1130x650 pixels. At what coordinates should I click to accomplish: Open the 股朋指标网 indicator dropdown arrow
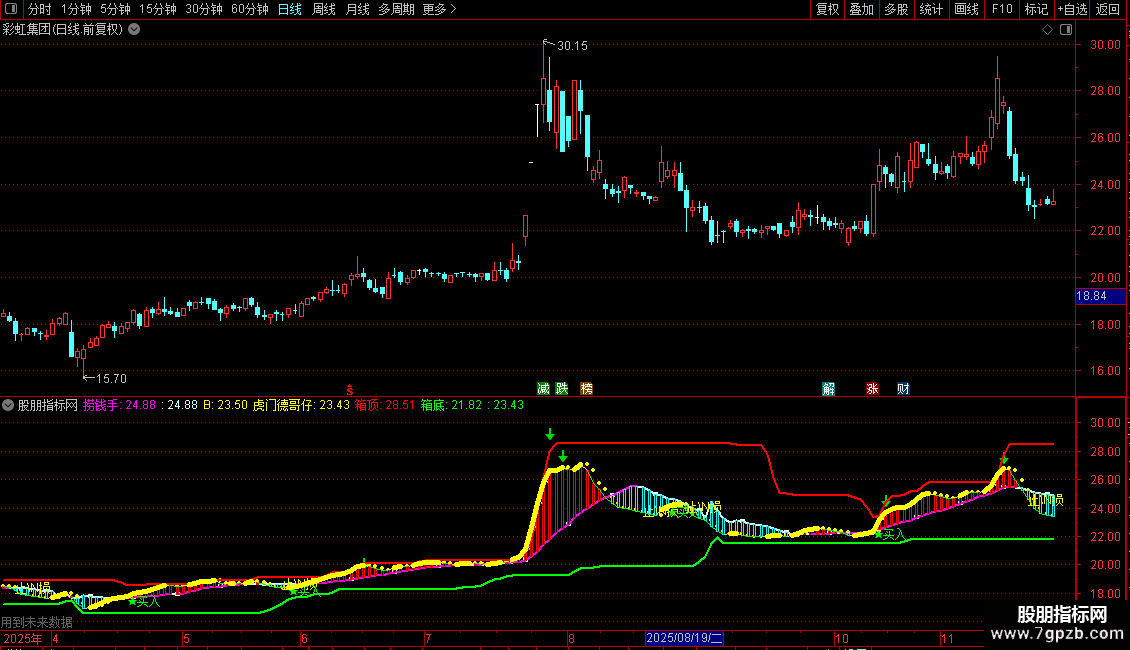click(8, 405)
